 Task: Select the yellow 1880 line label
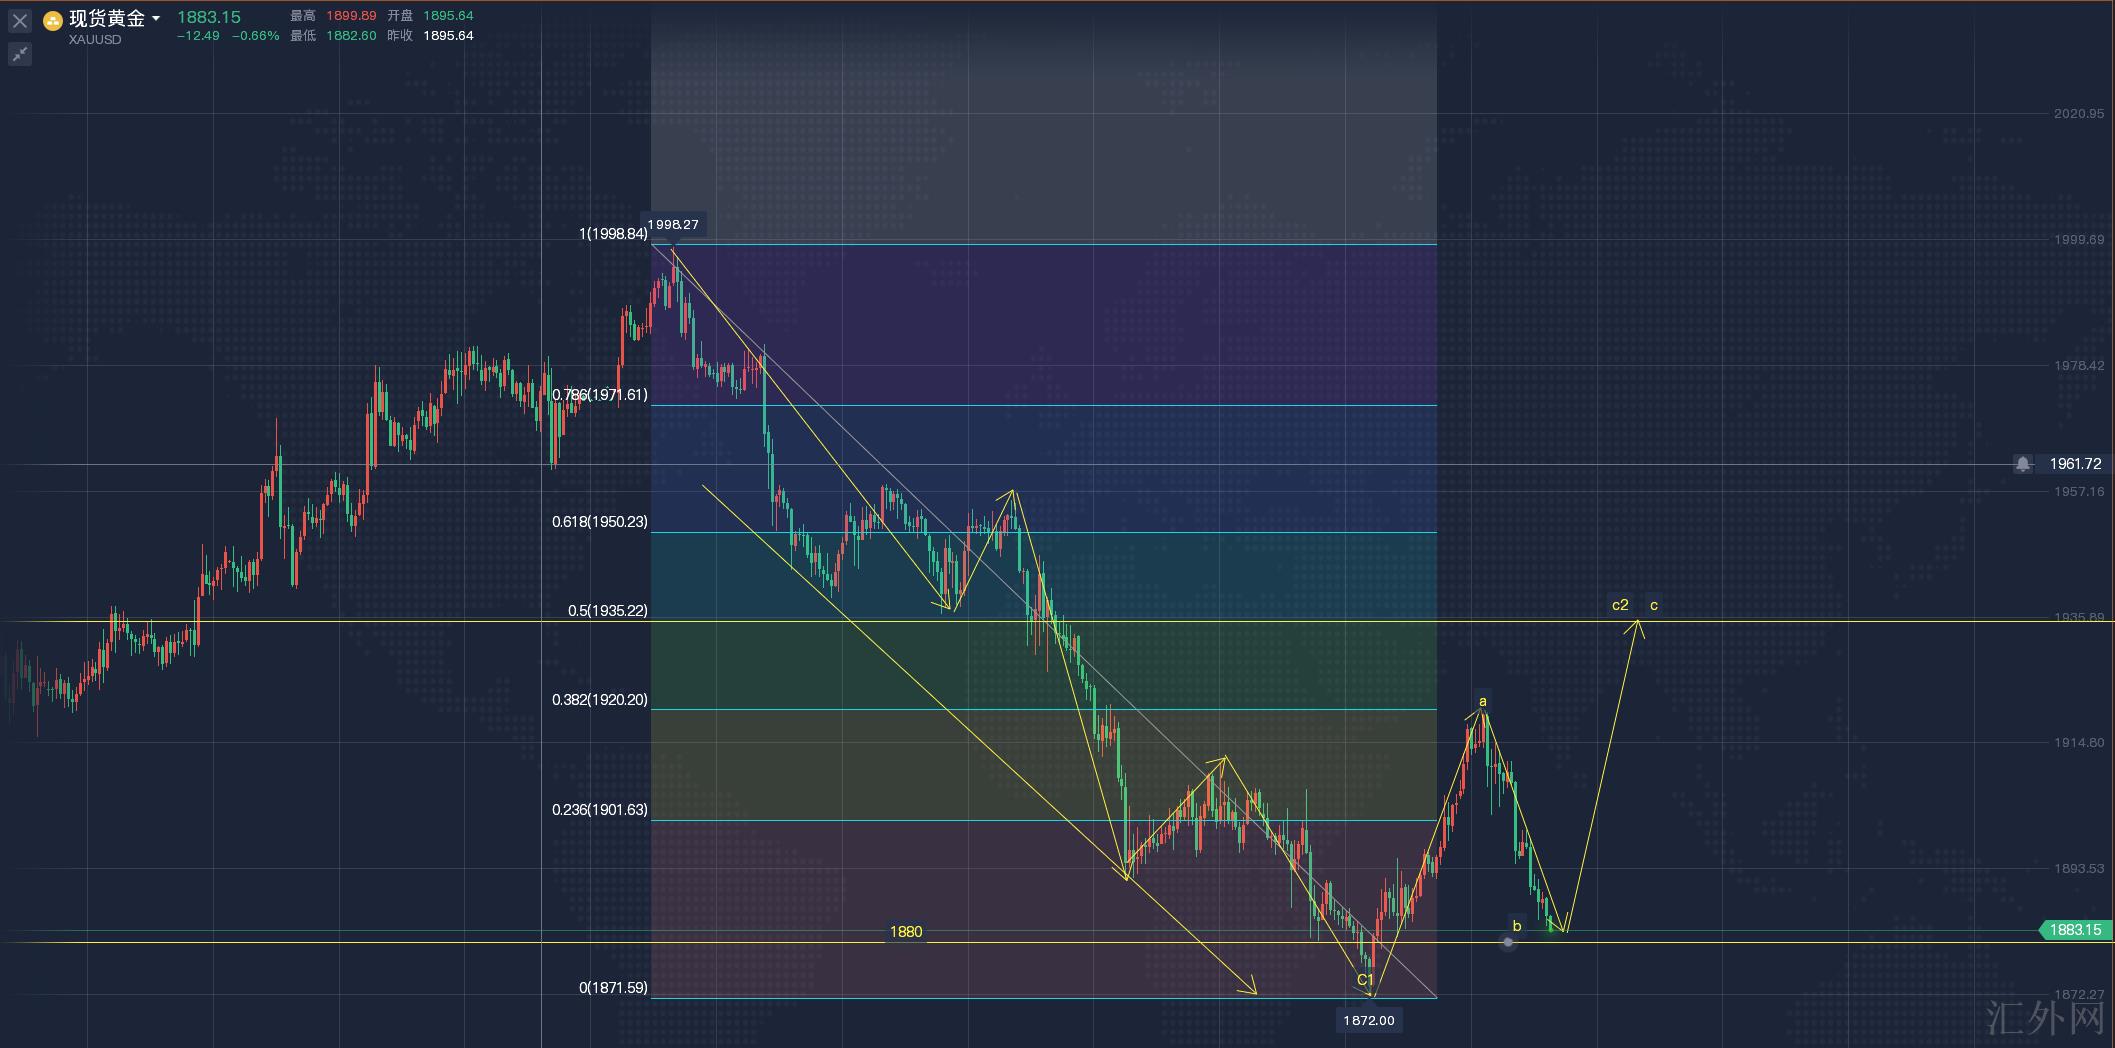tap(906, 932)
